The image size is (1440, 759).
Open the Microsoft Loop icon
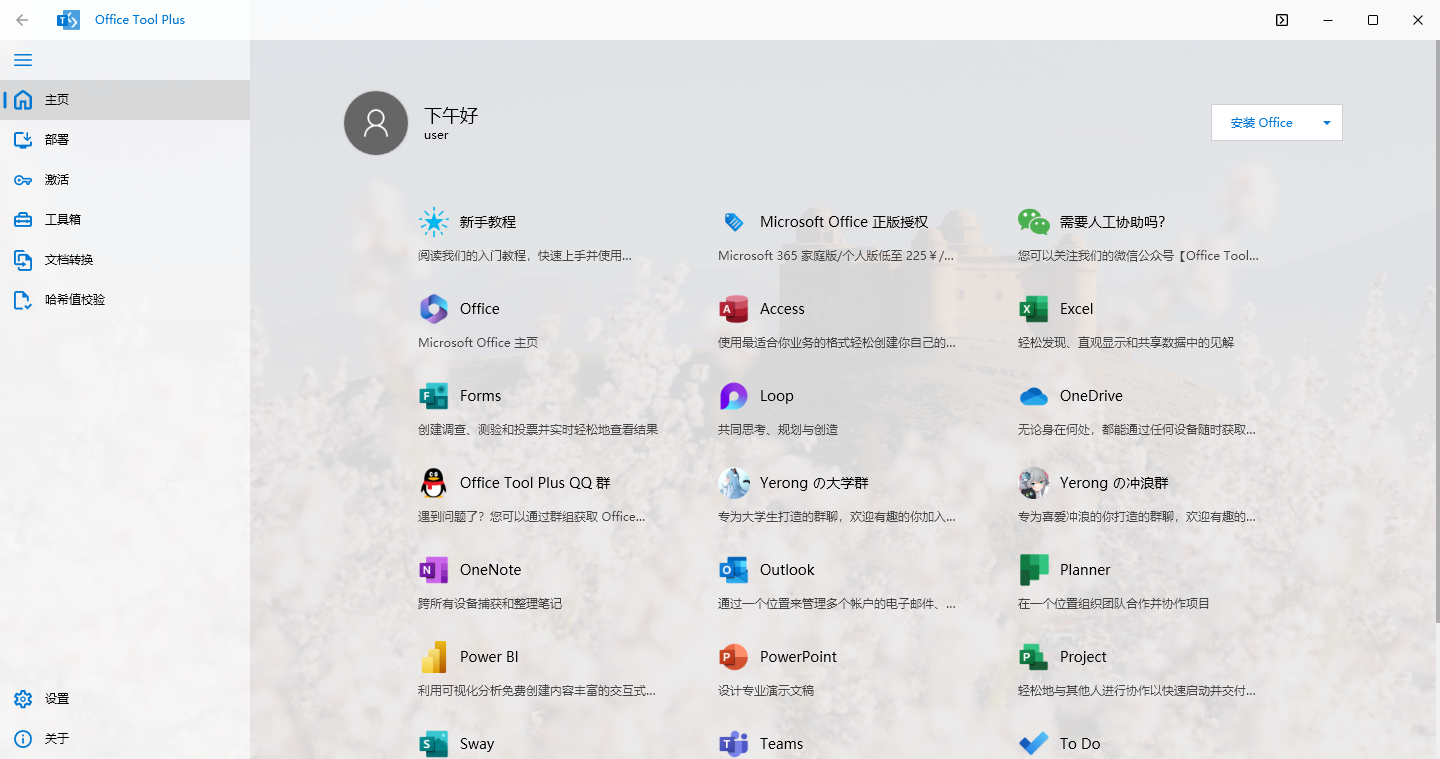click(733, 396)
